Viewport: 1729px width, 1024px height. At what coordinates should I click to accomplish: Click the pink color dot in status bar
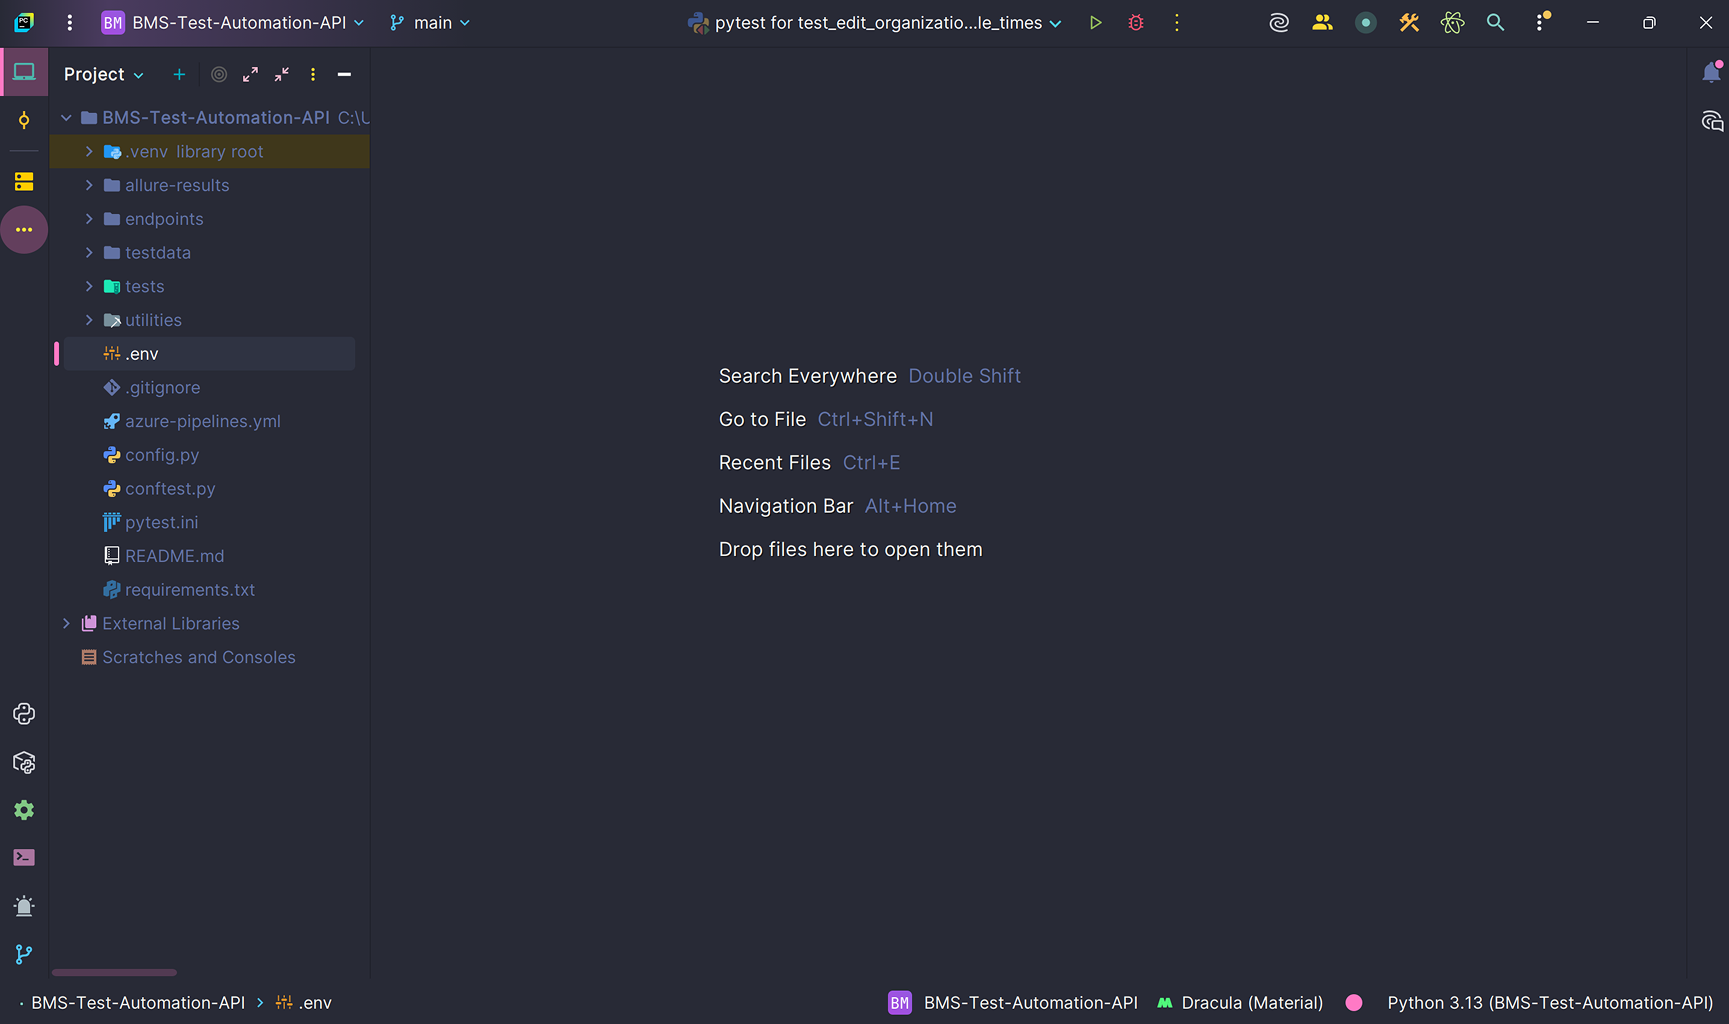click(1354, 1003)
